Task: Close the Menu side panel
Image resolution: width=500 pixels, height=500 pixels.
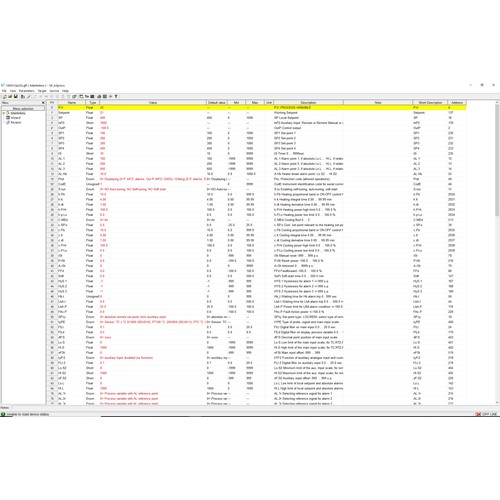Action: [43, 103]
